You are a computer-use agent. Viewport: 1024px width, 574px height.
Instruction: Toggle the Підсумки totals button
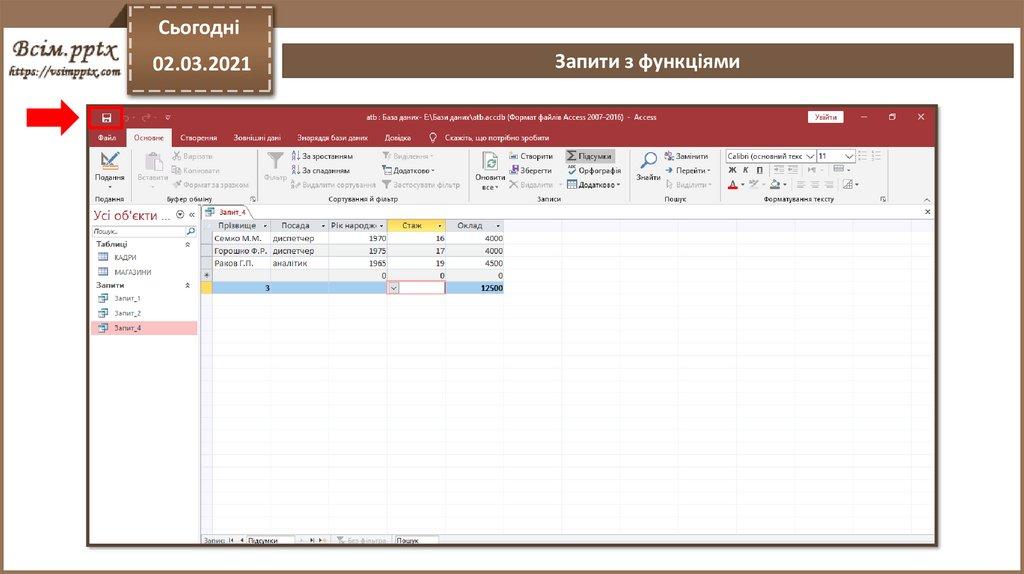click(590, 156)
